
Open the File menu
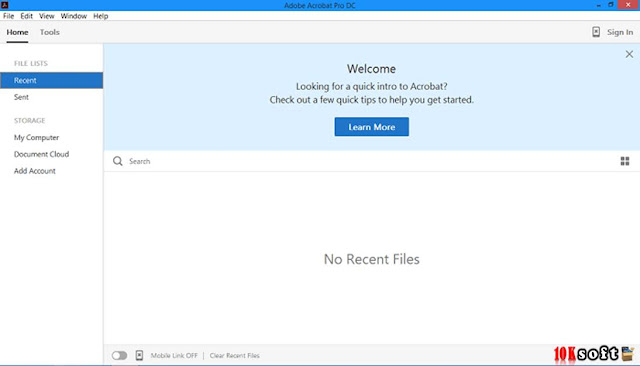tap(9, 16)
